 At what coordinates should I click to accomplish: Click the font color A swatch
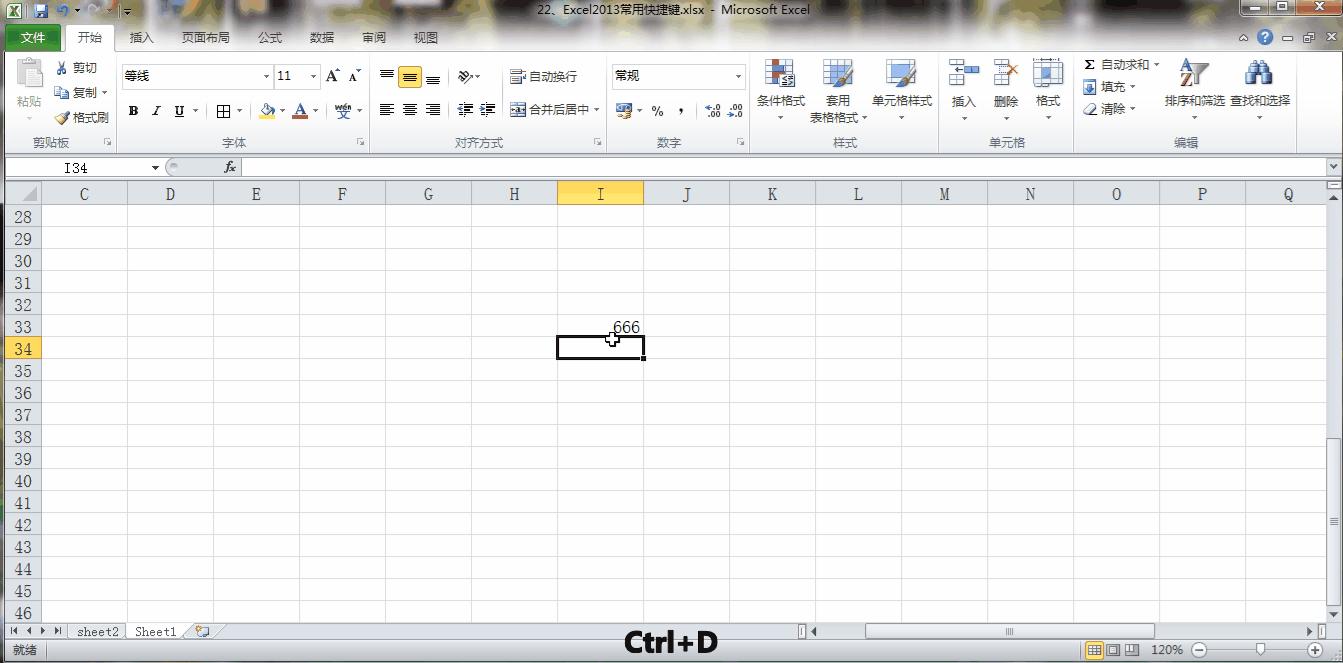pos(300,111)
